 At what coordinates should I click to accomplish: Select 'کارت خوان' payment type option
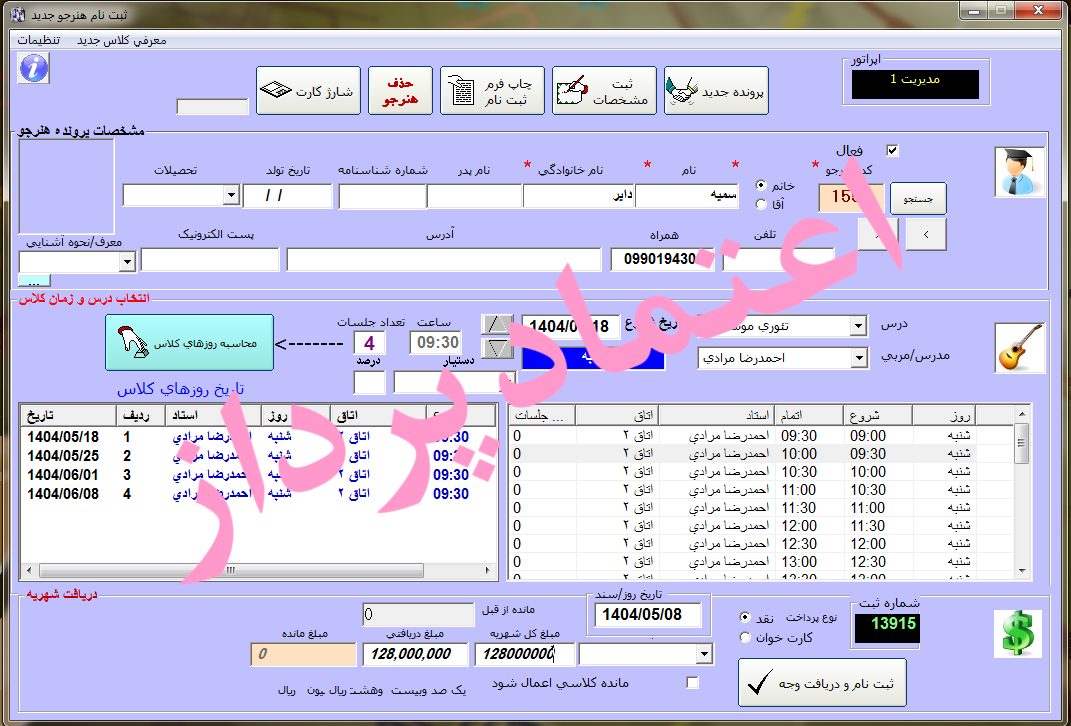(746, 638)
